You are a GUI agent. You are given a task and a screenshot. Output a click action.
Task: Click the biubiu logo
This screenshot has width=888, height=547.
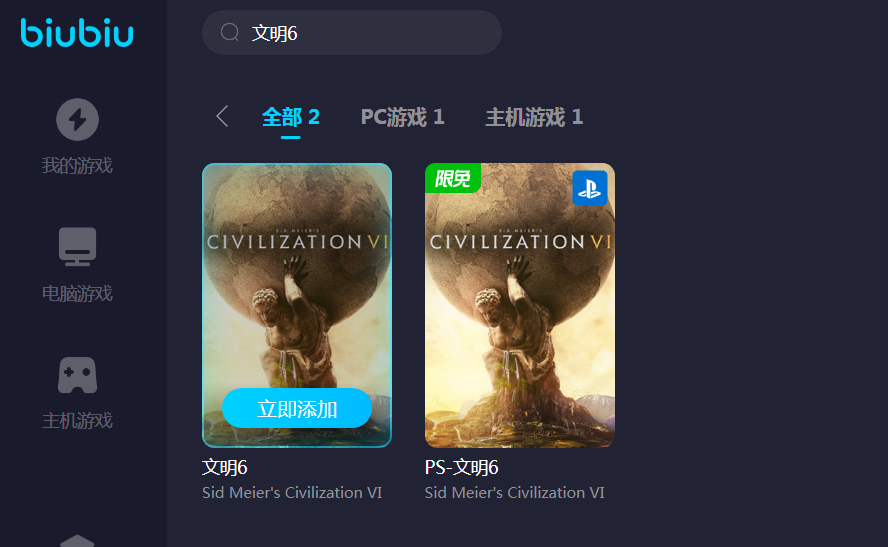click(x=77, y=33)
